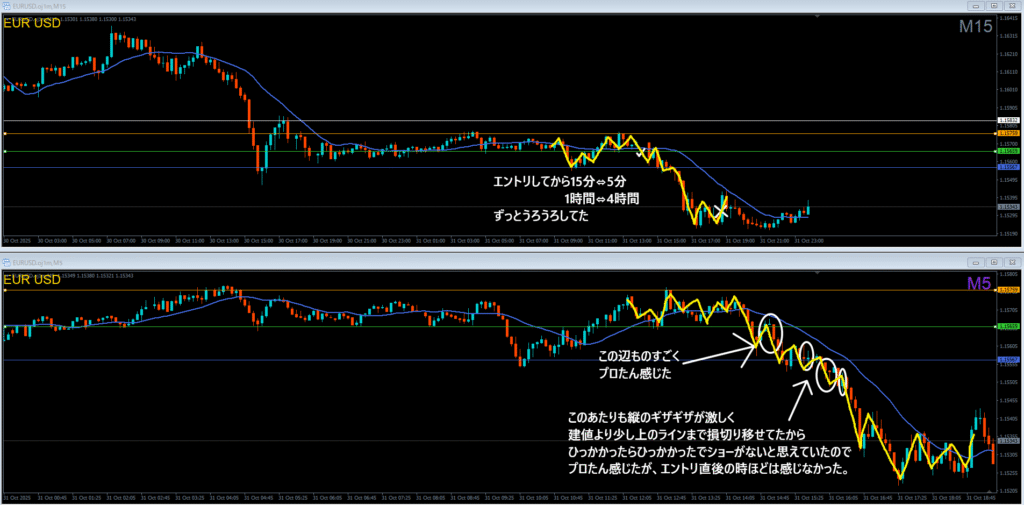Select the white 1.15832 price tag in M15 chart

[x=1008, y=121]
